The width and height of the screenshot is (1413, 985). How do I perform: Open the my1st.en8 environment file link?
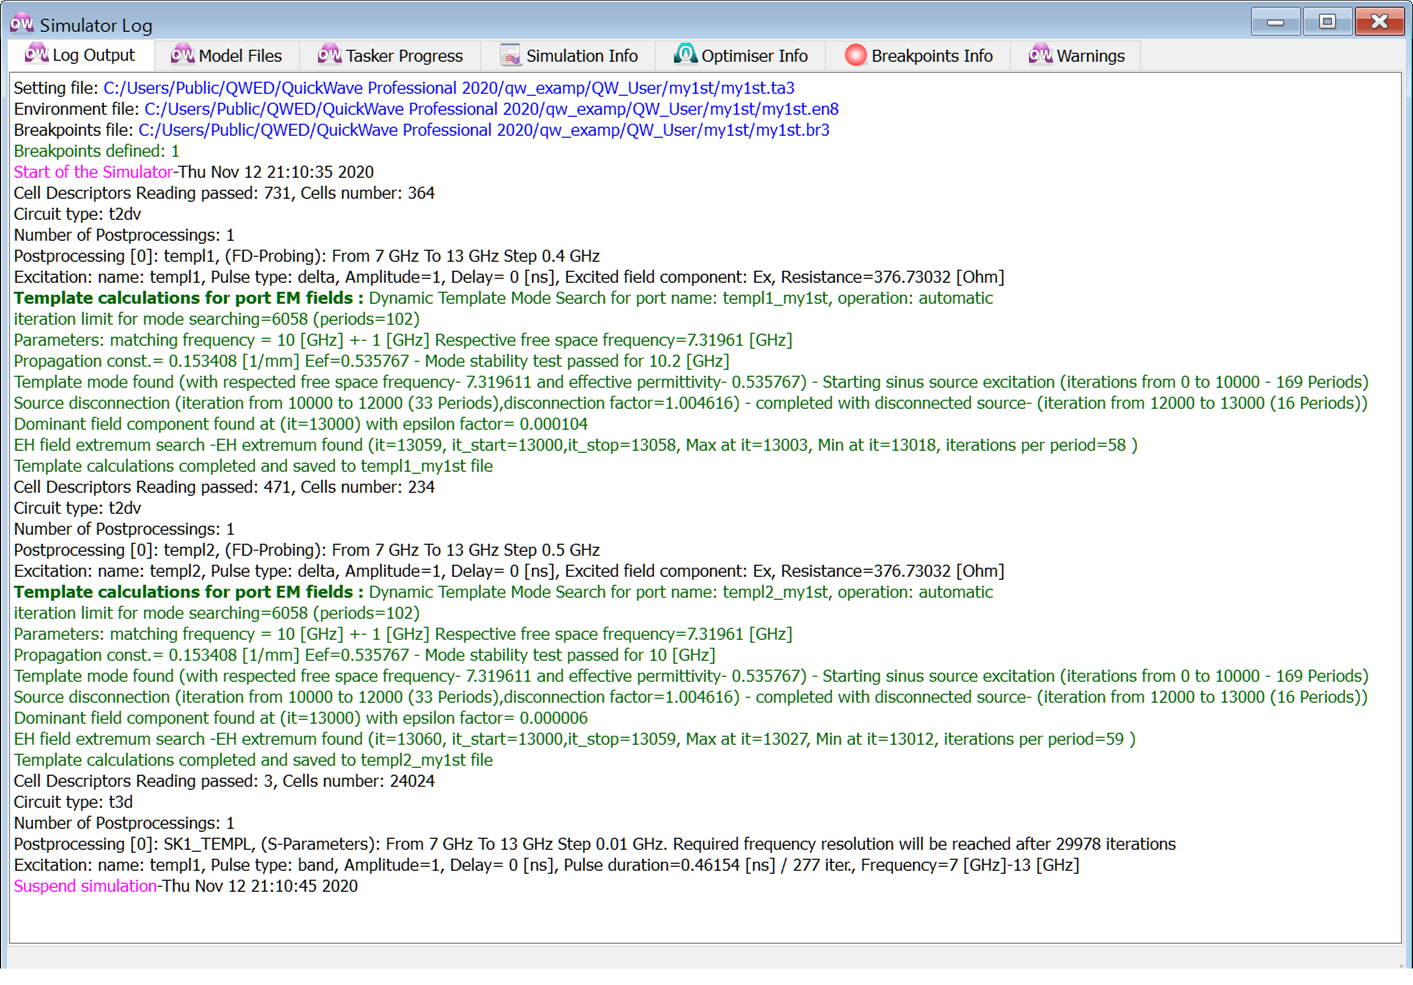pos(491,109)
